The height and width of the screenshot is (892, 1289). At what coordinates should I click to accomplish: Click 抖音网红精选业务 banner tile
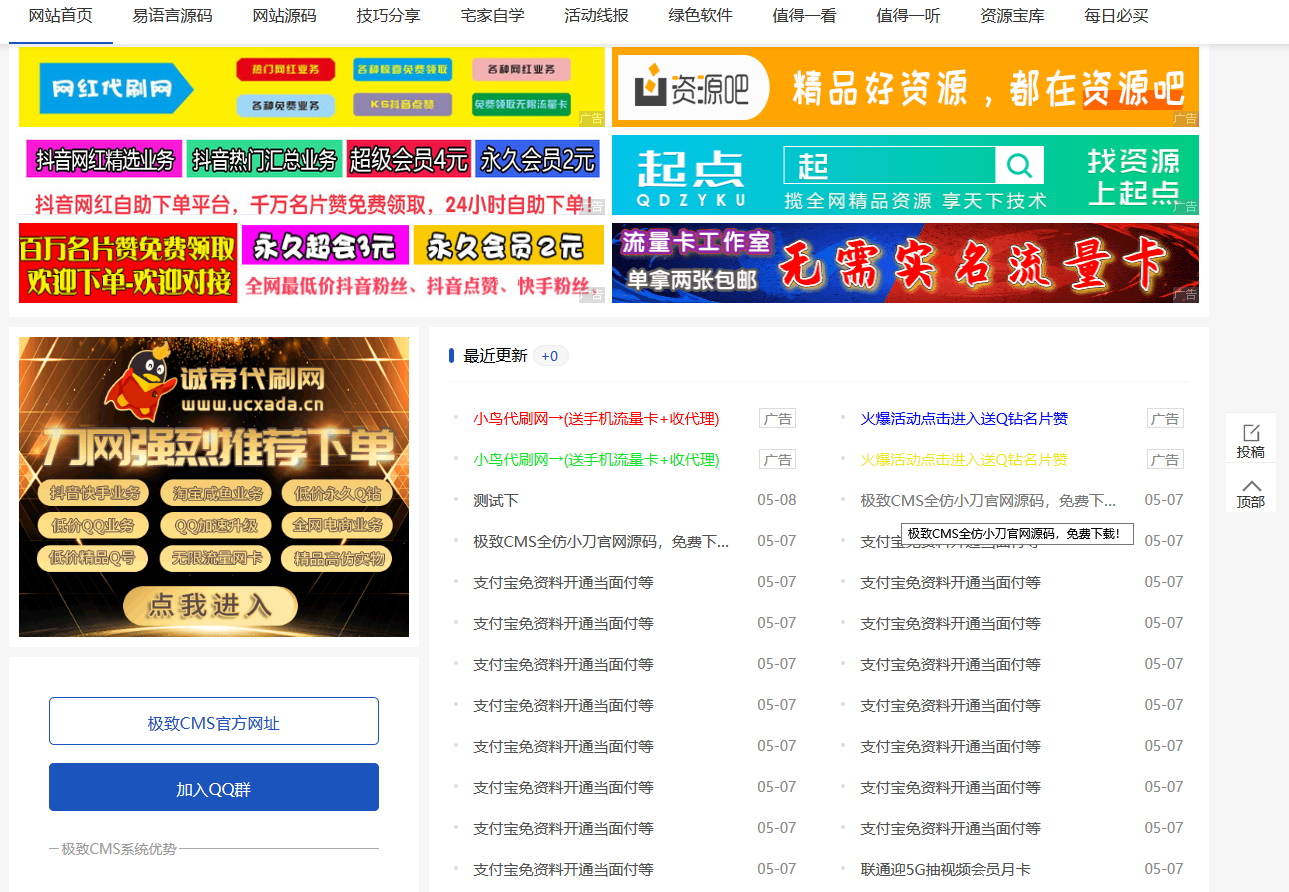click(x=105, y=159)
